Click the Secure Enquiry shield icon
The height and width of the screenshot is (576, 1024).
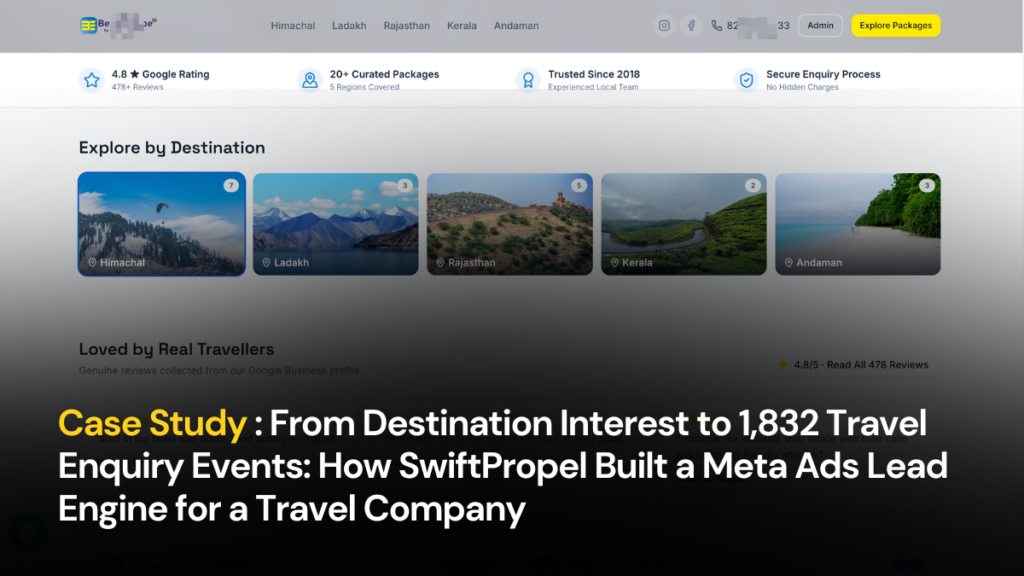click(746, 80)
